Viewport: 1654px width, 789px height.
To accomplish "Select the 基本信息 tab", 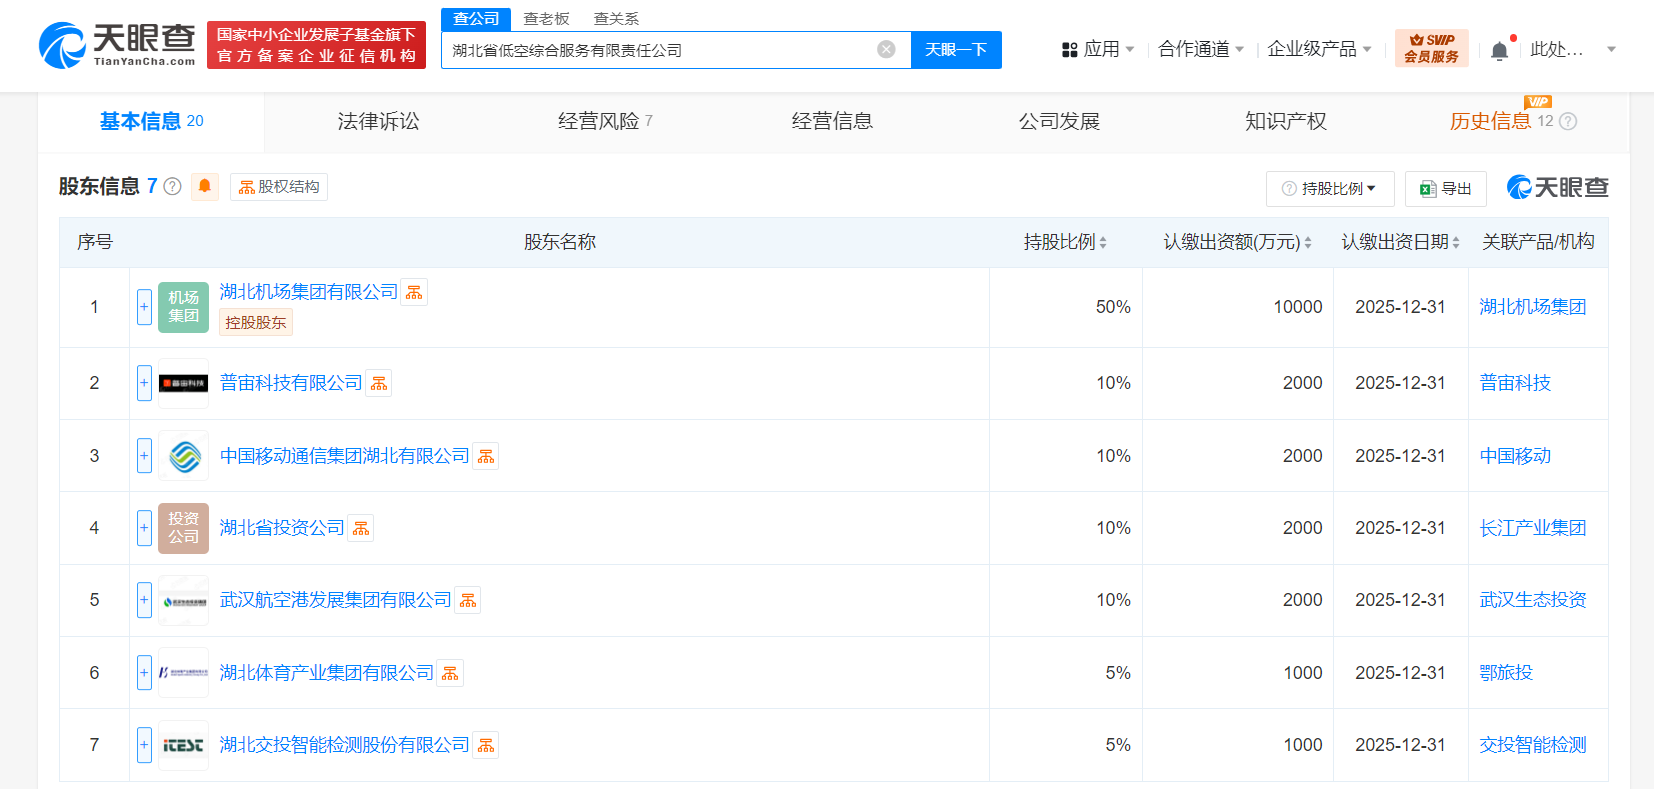I will coord(151,122).
